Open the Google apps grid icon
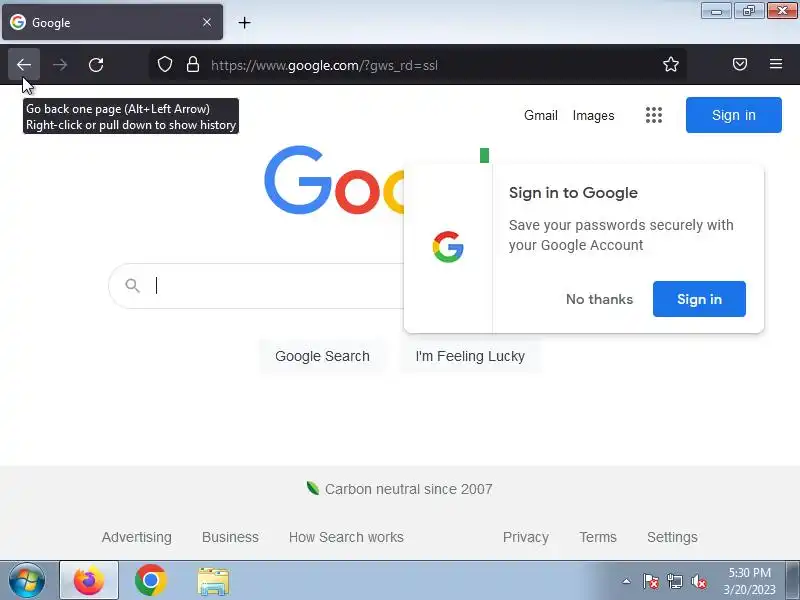This screenshot has width=800, height=600. point(654,115)
